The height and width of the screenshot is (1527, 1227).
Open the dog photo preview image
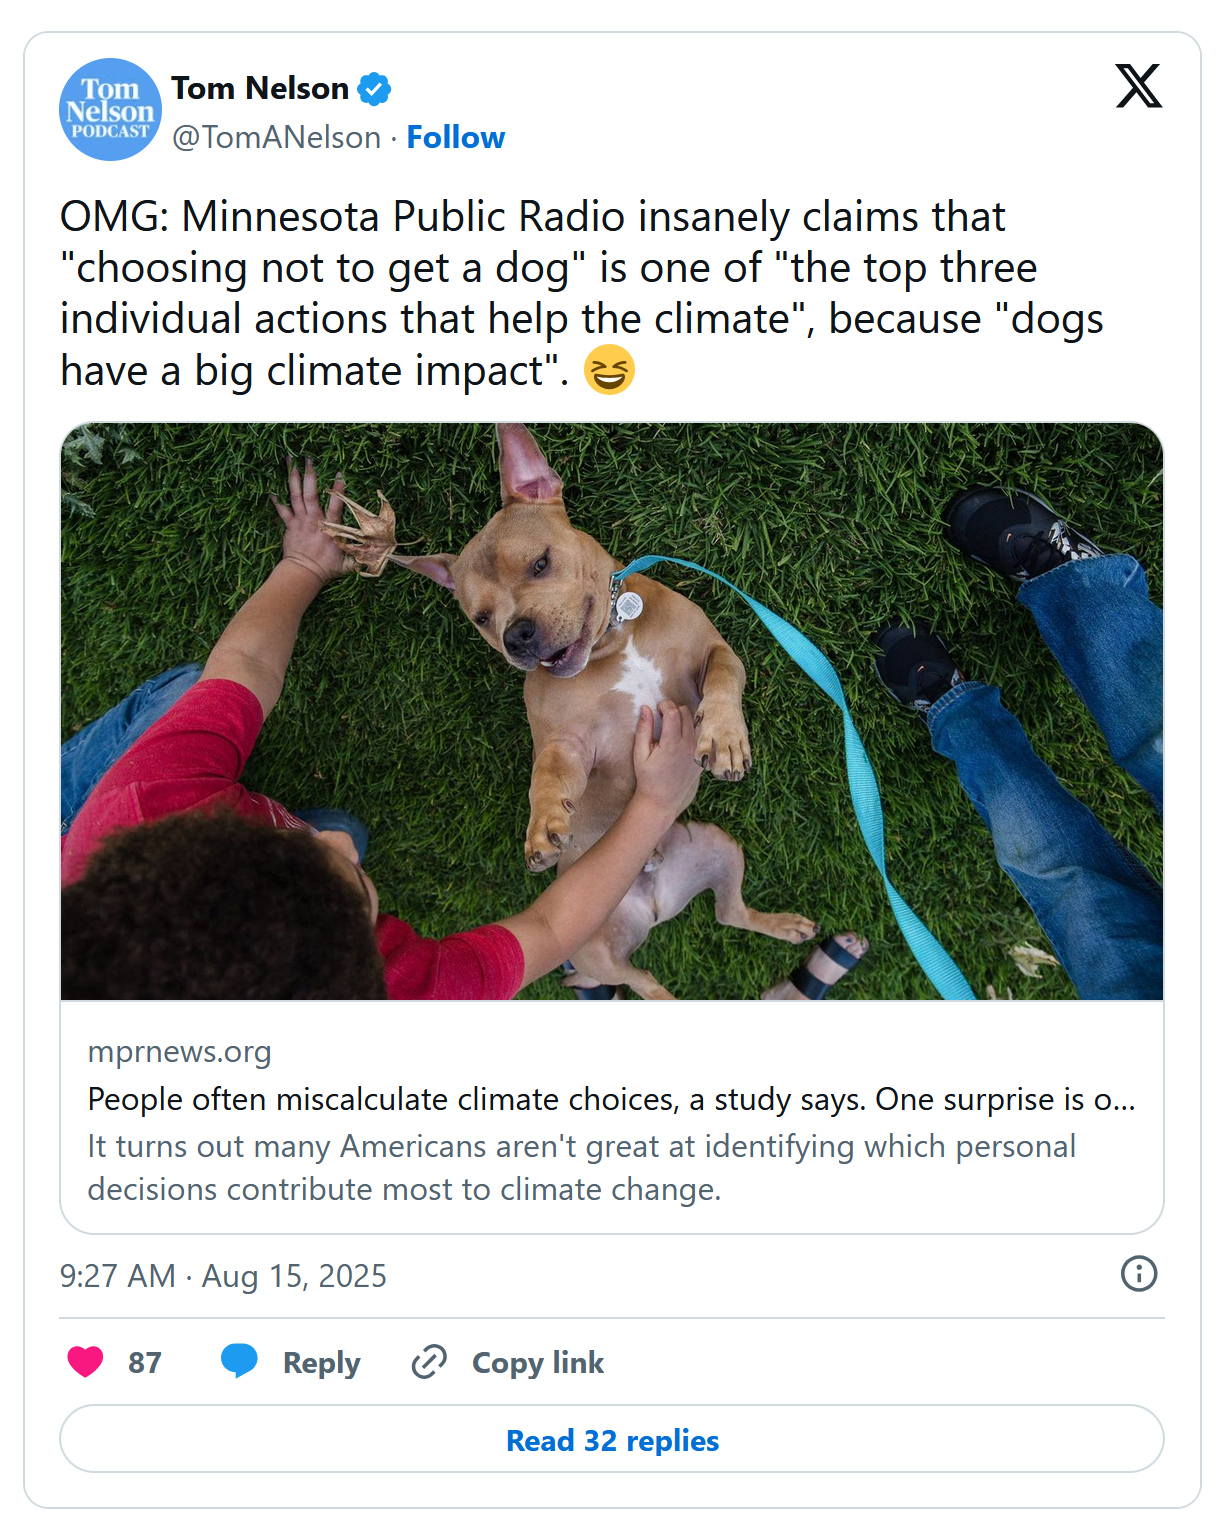click(612, 711)
